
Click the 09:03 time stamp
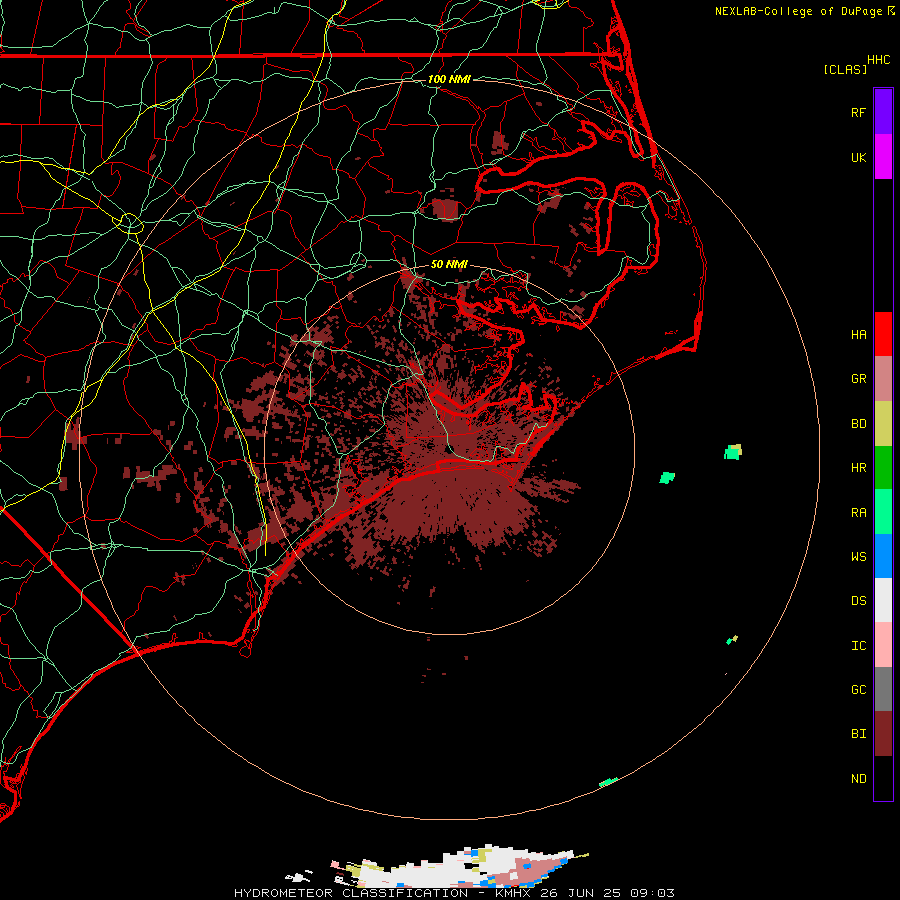click(652, 893)
